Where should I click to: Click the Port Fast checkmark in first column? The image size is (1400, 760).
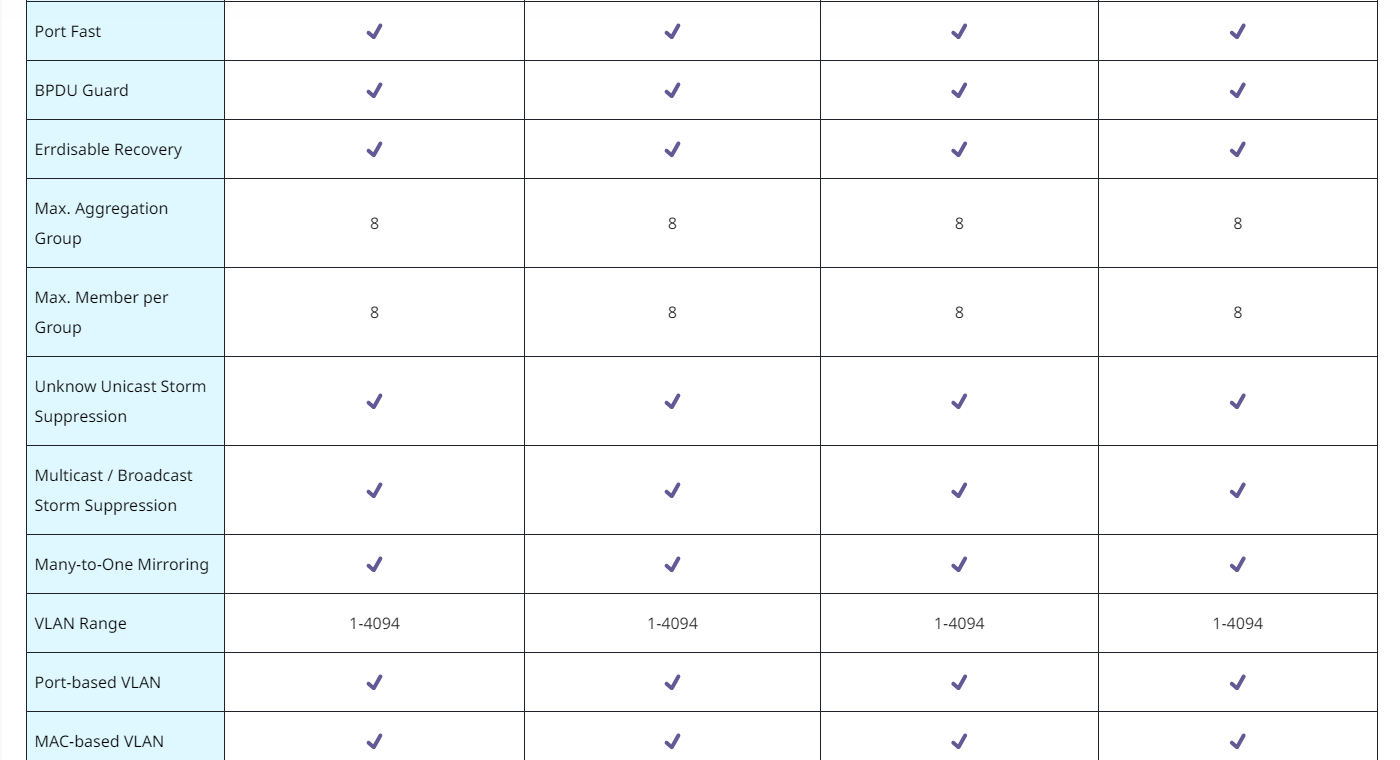(x=374, y=31)
